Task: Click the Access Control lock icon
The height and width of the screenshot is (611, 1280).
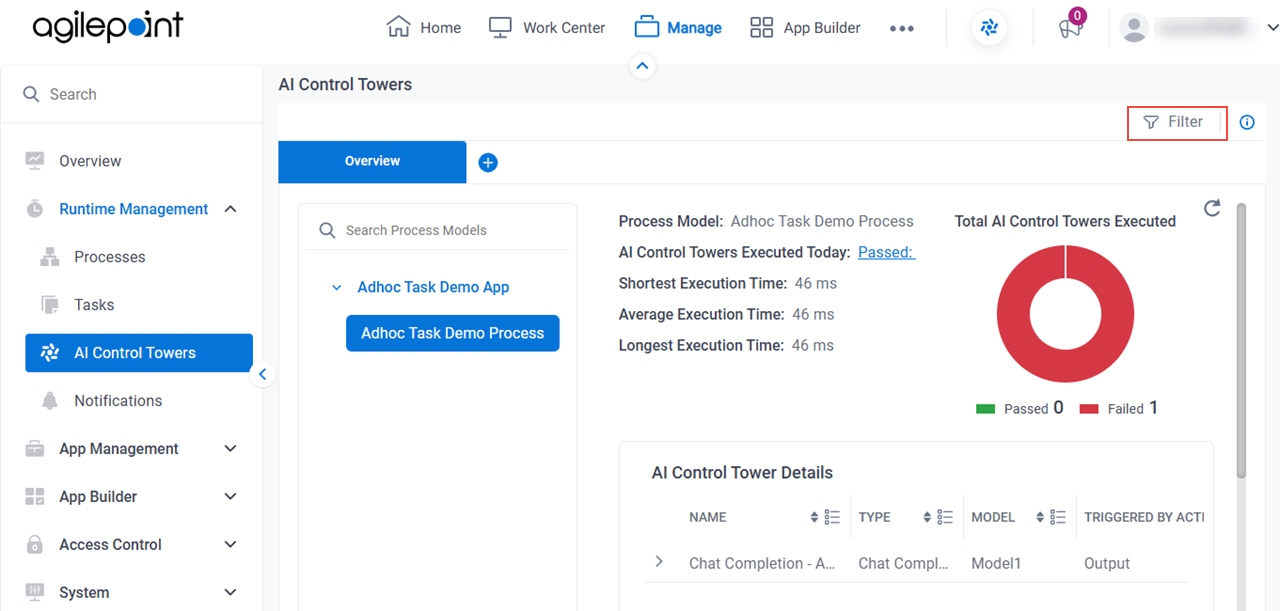Action: point(35,545)
